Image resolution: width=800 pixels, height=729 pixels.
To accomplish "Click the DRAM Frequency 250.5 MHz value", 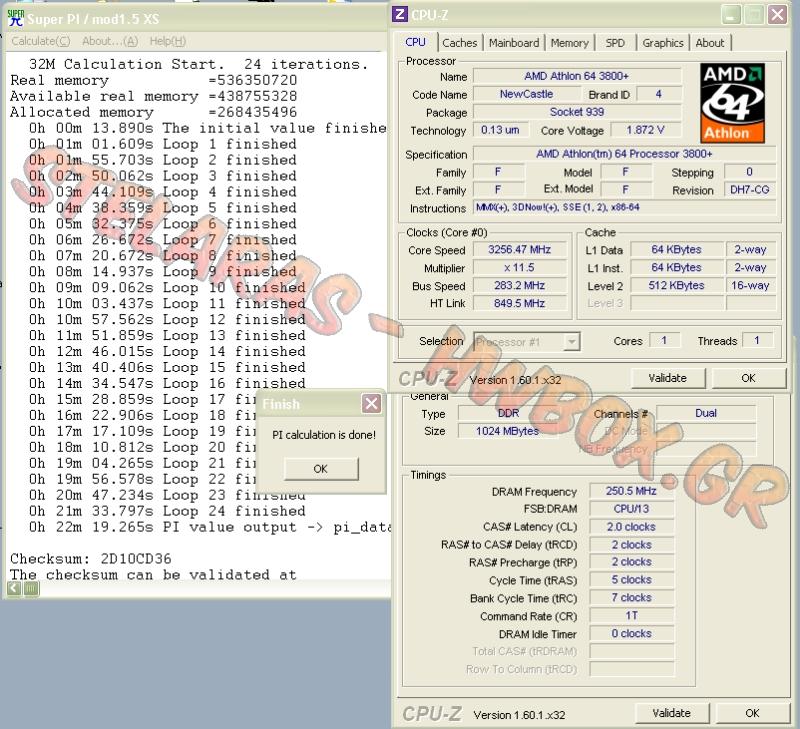I will (x=631, y=491).
